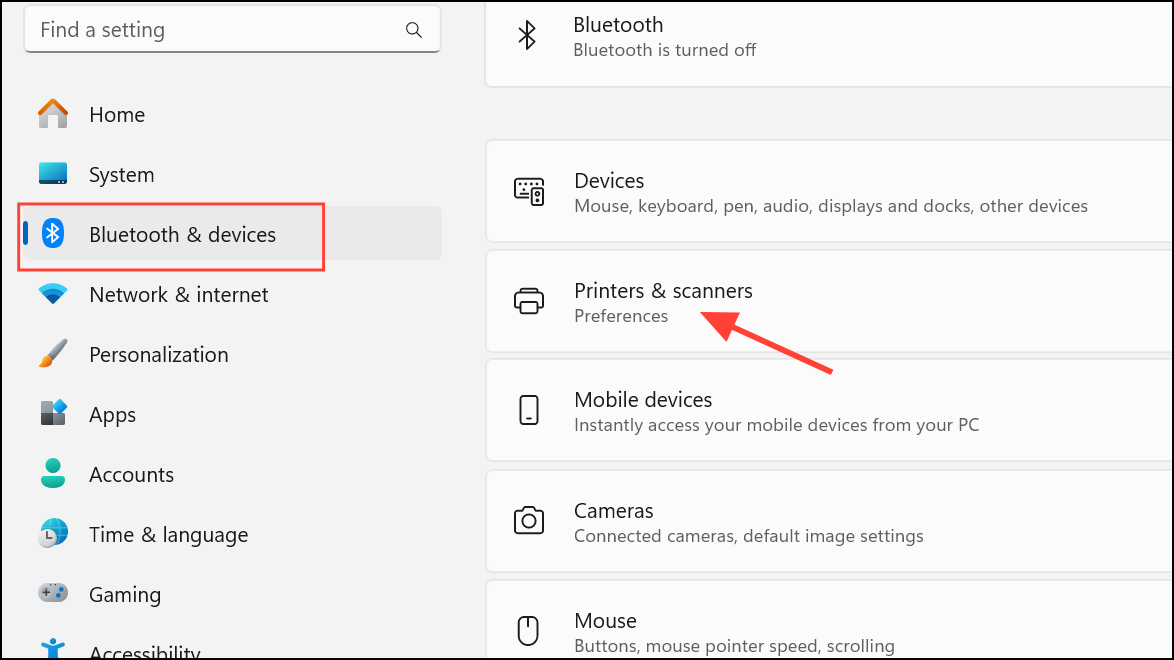Click the Personalization paintbrush icon
1174x660 pixels.
point(53,354)
